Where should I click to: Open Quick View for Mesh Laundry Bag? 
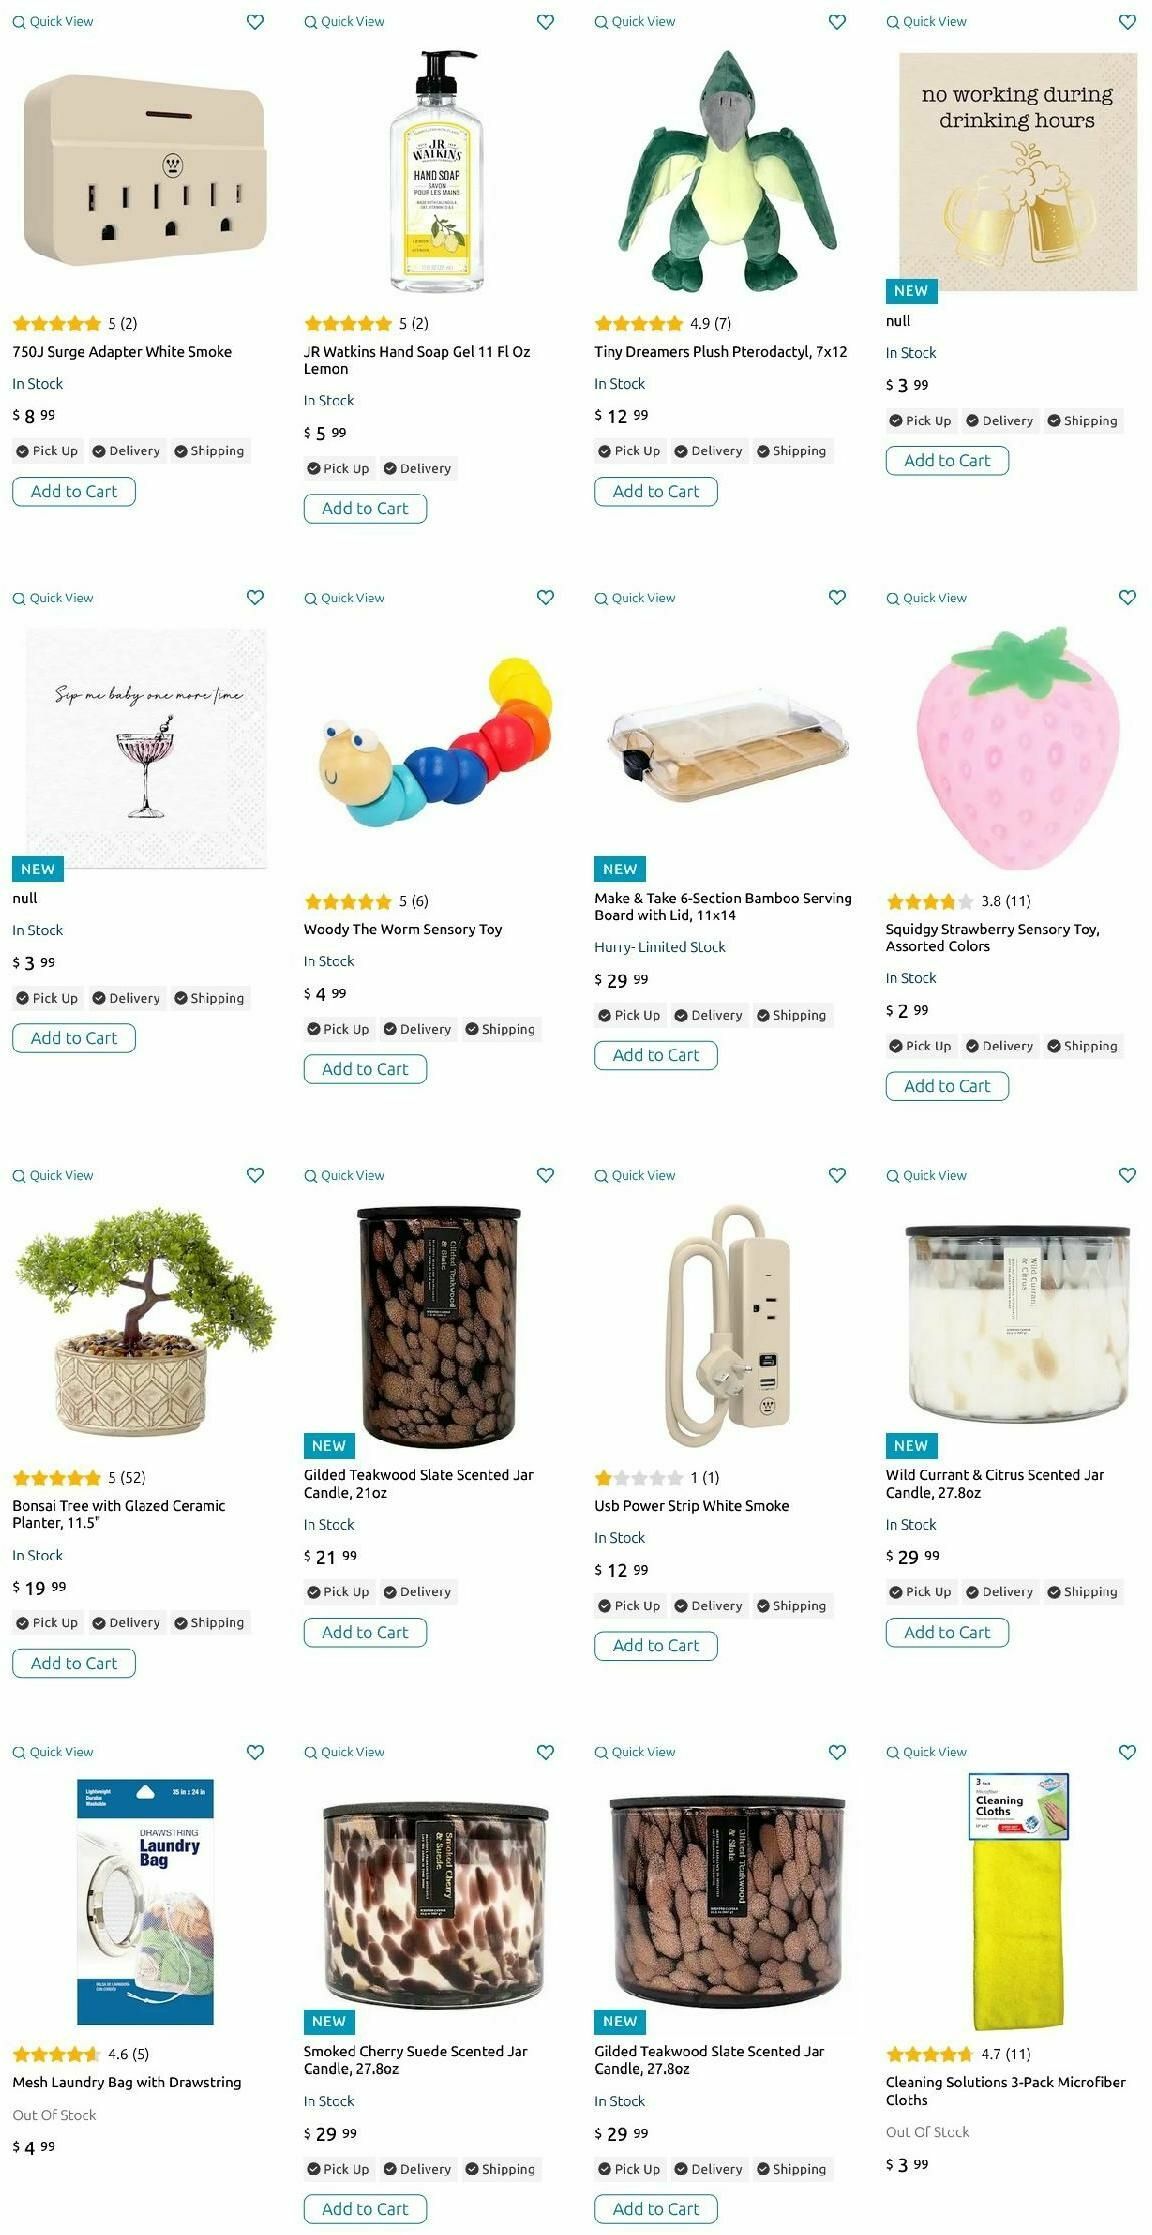[x=53, y=1752]
